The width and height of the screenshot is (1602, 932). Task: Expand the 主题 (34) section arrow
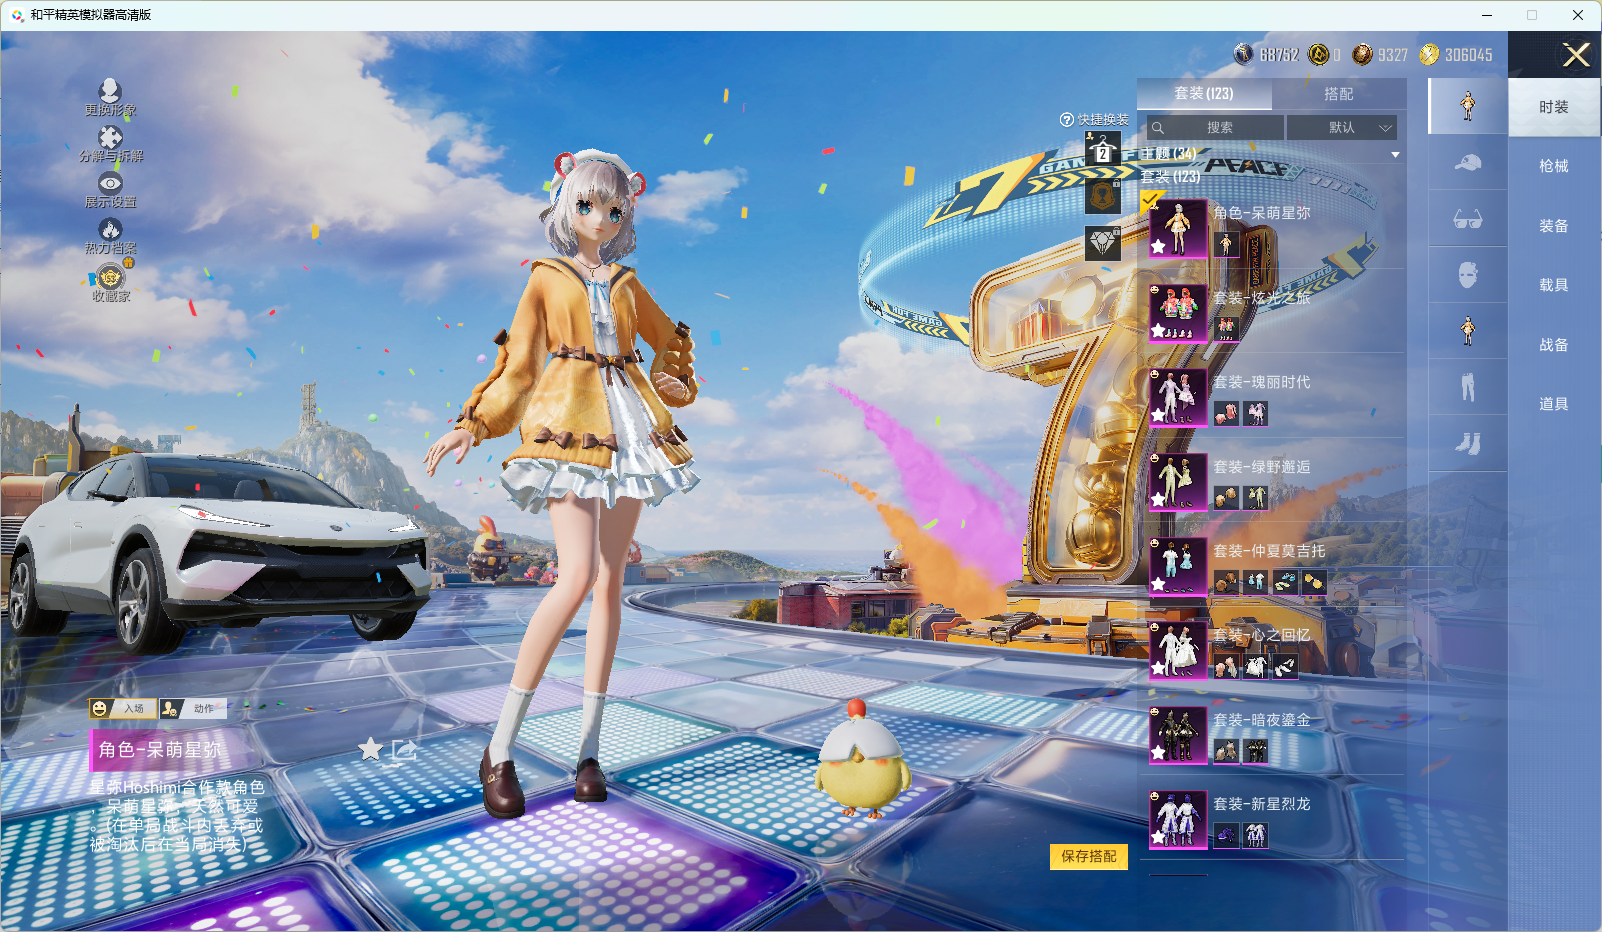click(x=1395, y=155)
